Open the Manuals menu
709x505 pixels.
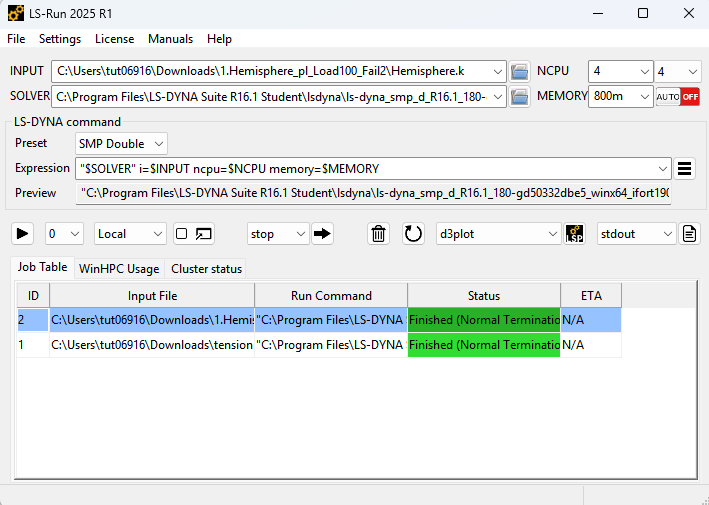pos(170,39)
